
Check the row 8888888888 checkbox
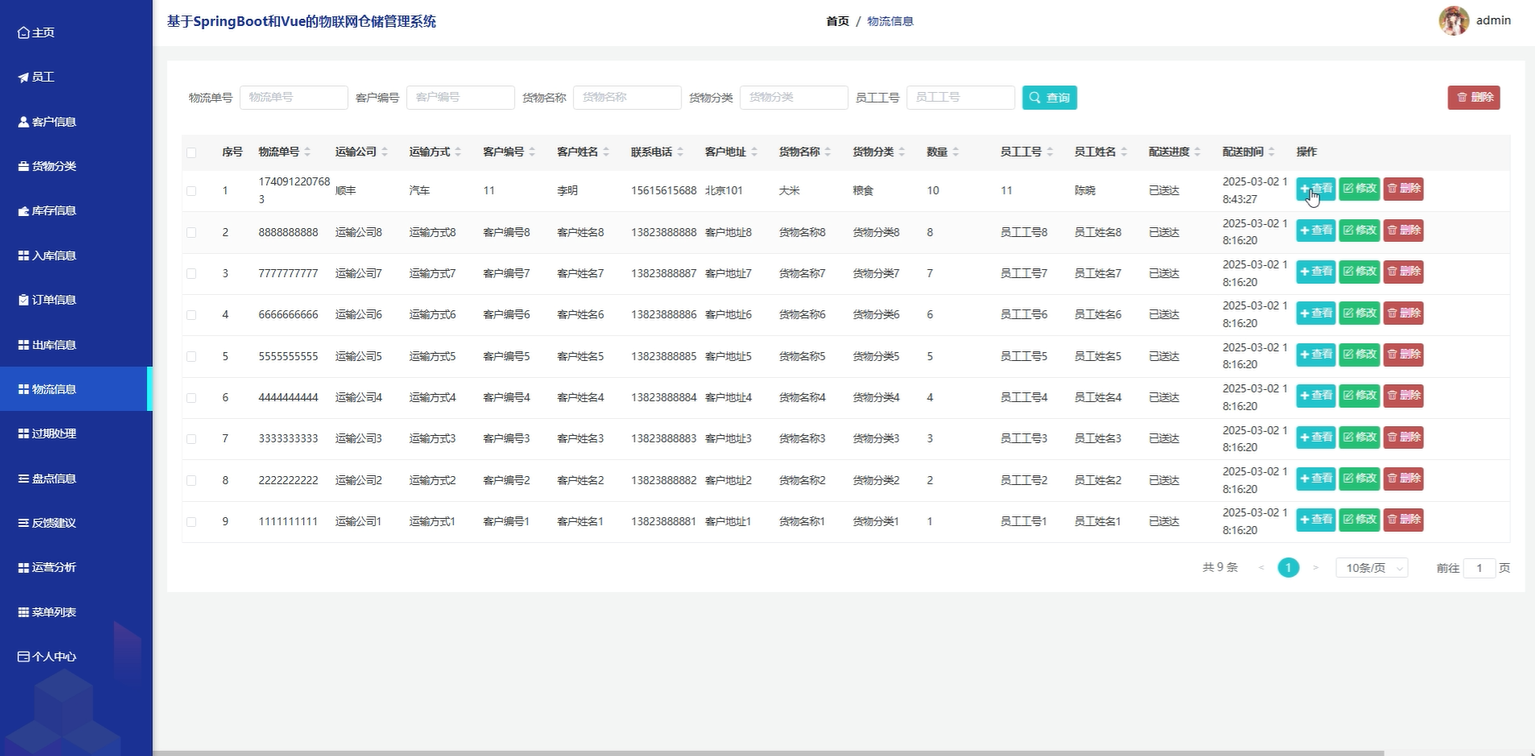coord(191,232)
